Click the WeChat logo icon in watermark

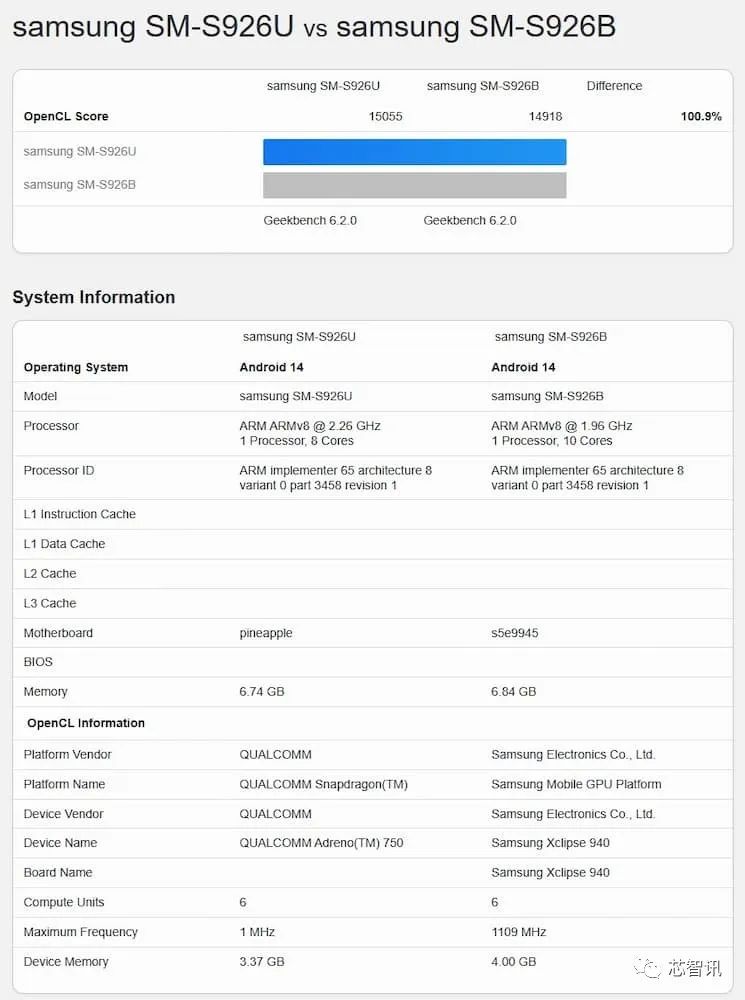point(647,968)
